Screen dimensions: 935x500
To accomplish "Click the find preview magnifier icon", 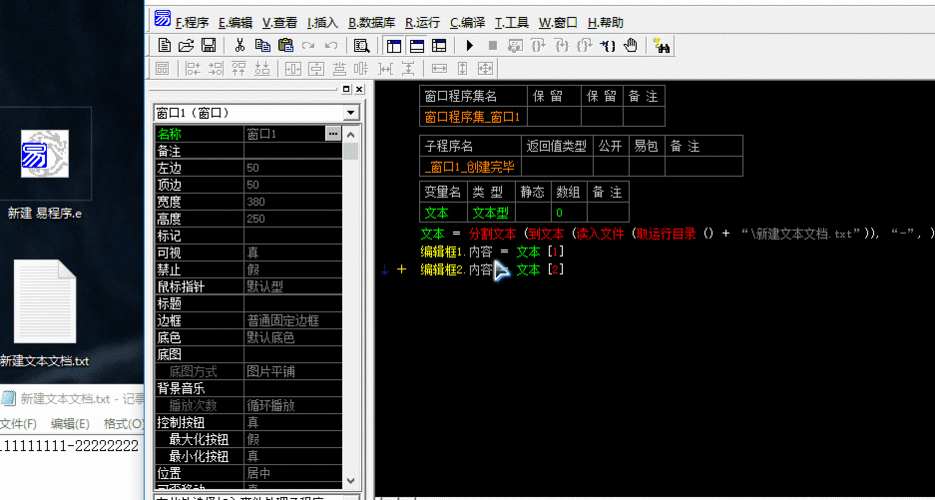I will [x=362, y=45].
